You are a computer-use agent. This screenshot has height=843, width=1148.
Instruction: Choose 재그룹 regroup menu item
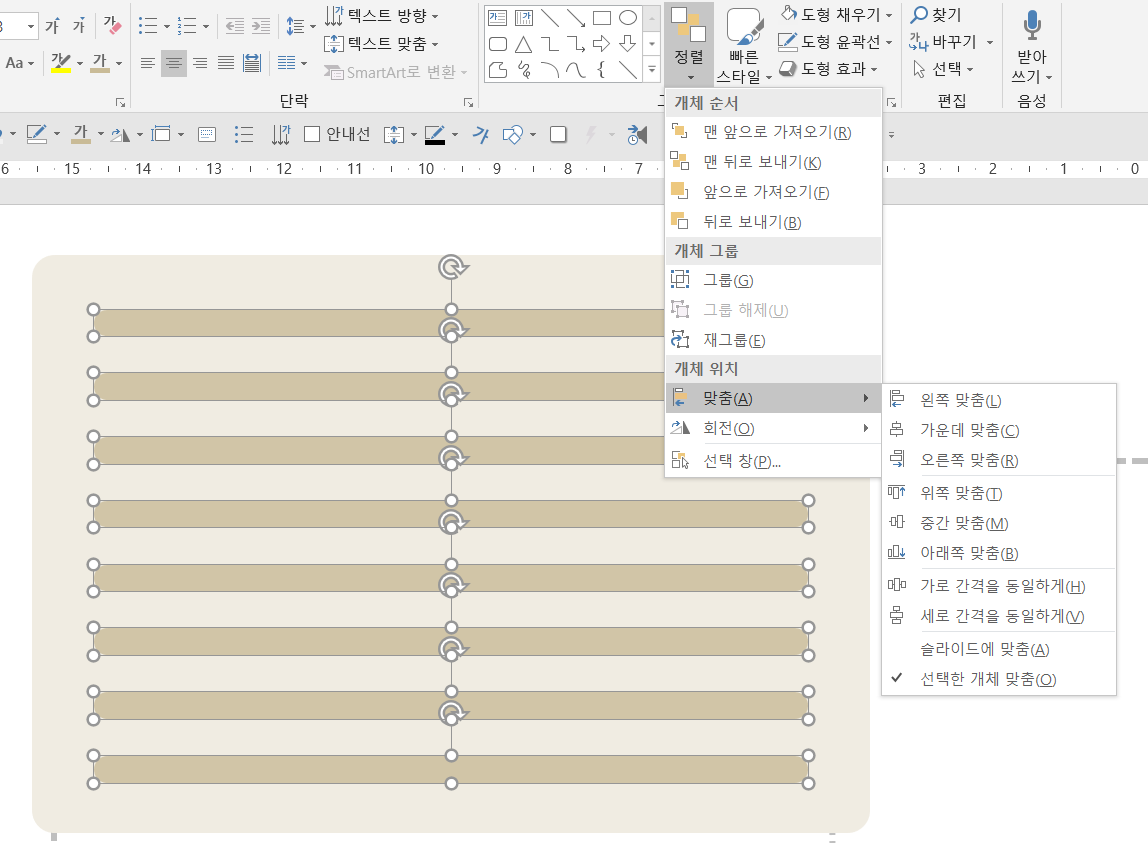pos(773,341)
